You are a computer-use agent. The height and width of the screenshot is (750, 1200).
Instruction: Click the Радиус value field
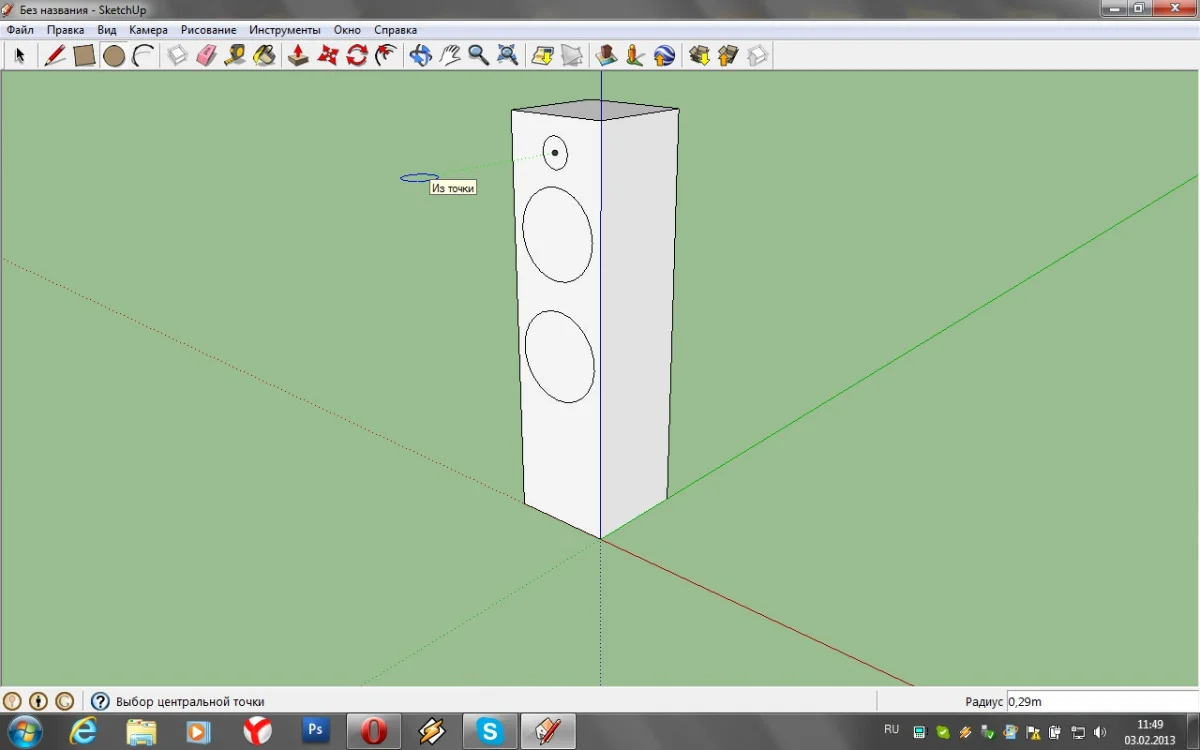pyautogui.click(x=1101, y=702)
